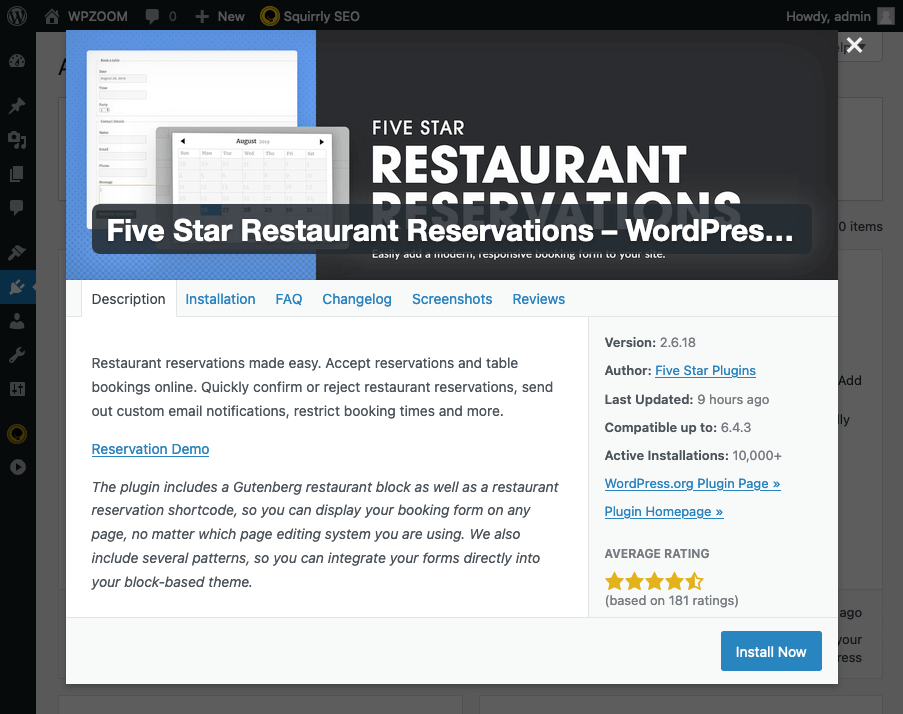View the Screenshots tab
903x714 pixels.
[452, 299]
